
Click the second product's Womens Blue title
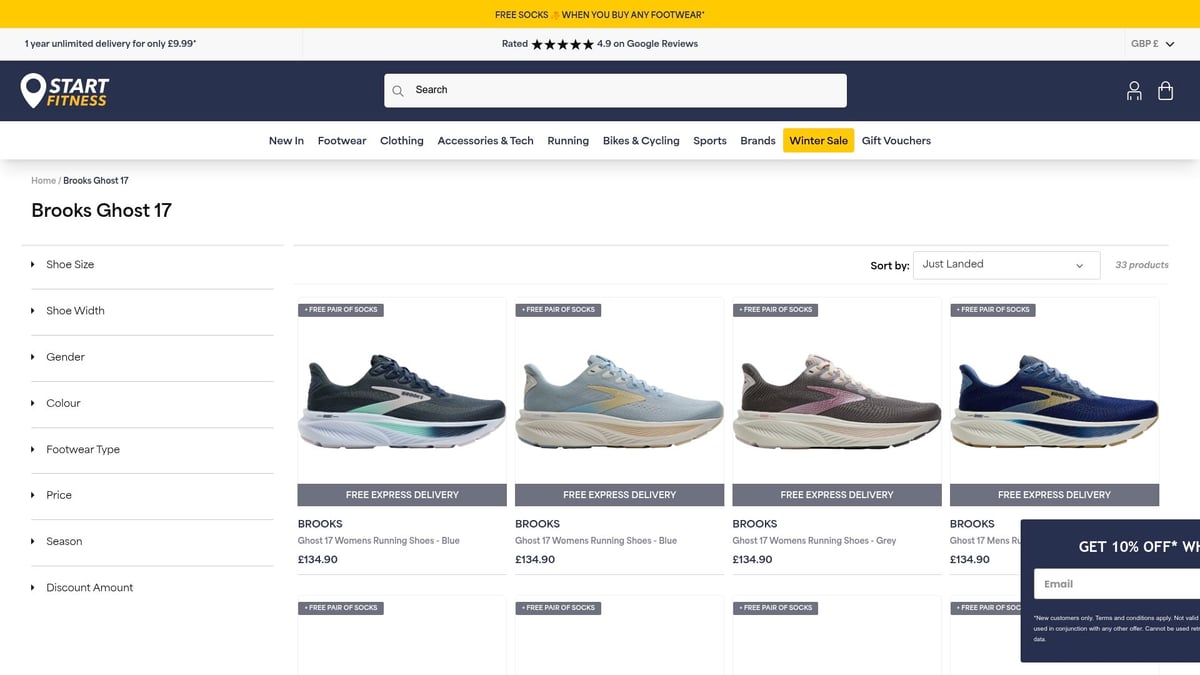[x=596, y=541]
